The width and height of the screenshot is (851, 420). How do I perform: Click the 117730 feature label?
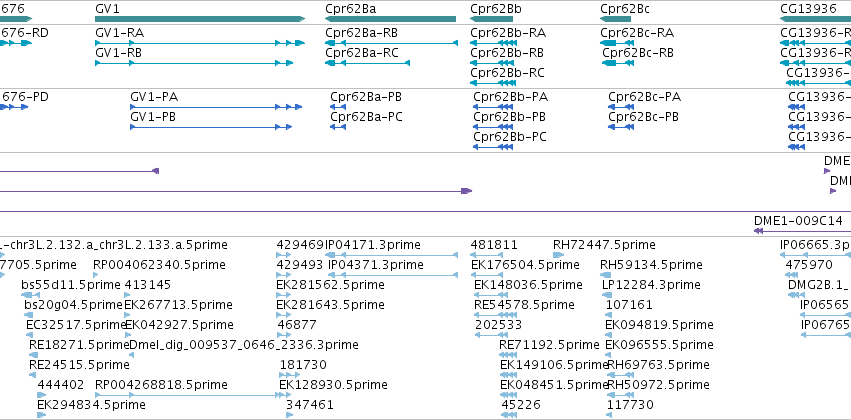coord(630,406)
